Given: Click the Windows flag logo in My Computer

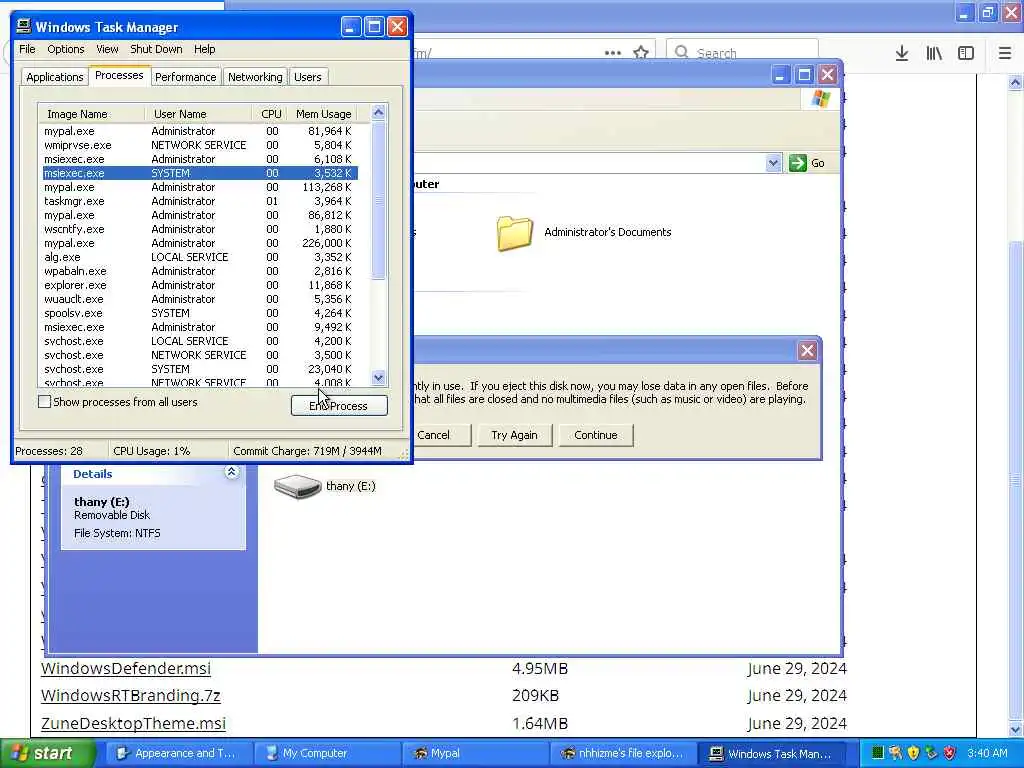Looking at the screenshot, I should coord(821,99).
